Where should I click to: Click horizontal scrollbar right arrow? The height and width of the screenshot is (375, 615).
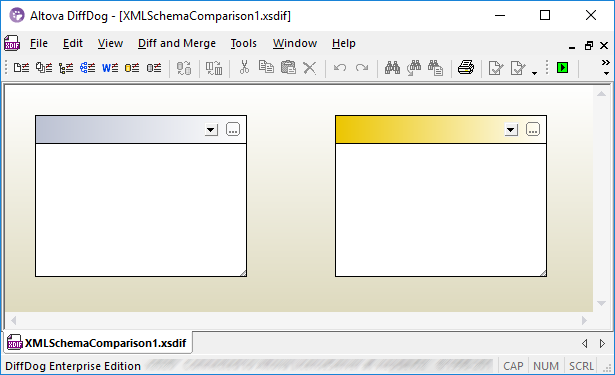click(x=584, y=320)
